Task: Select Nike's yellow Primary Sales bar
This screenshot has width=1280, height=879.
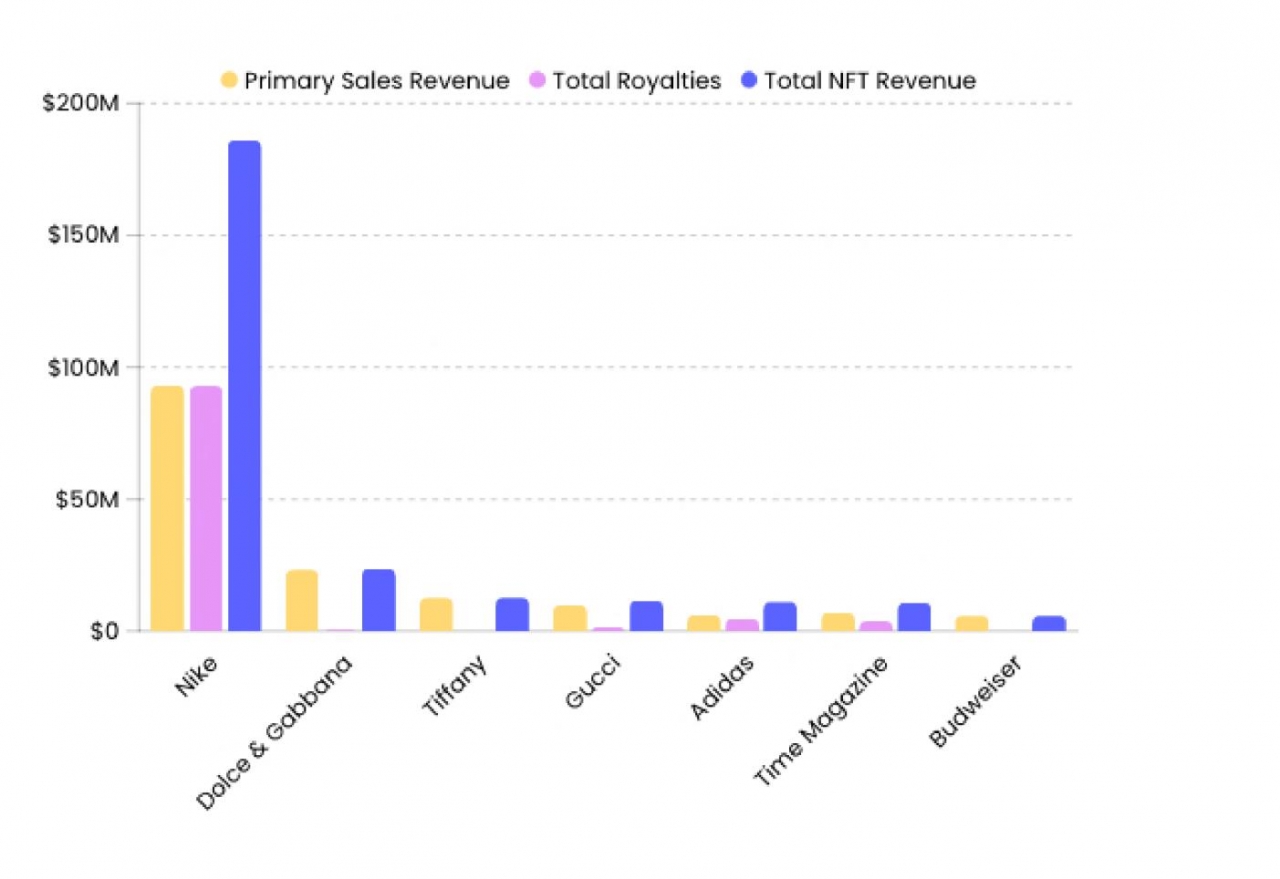Action: [x=167, y=508]
